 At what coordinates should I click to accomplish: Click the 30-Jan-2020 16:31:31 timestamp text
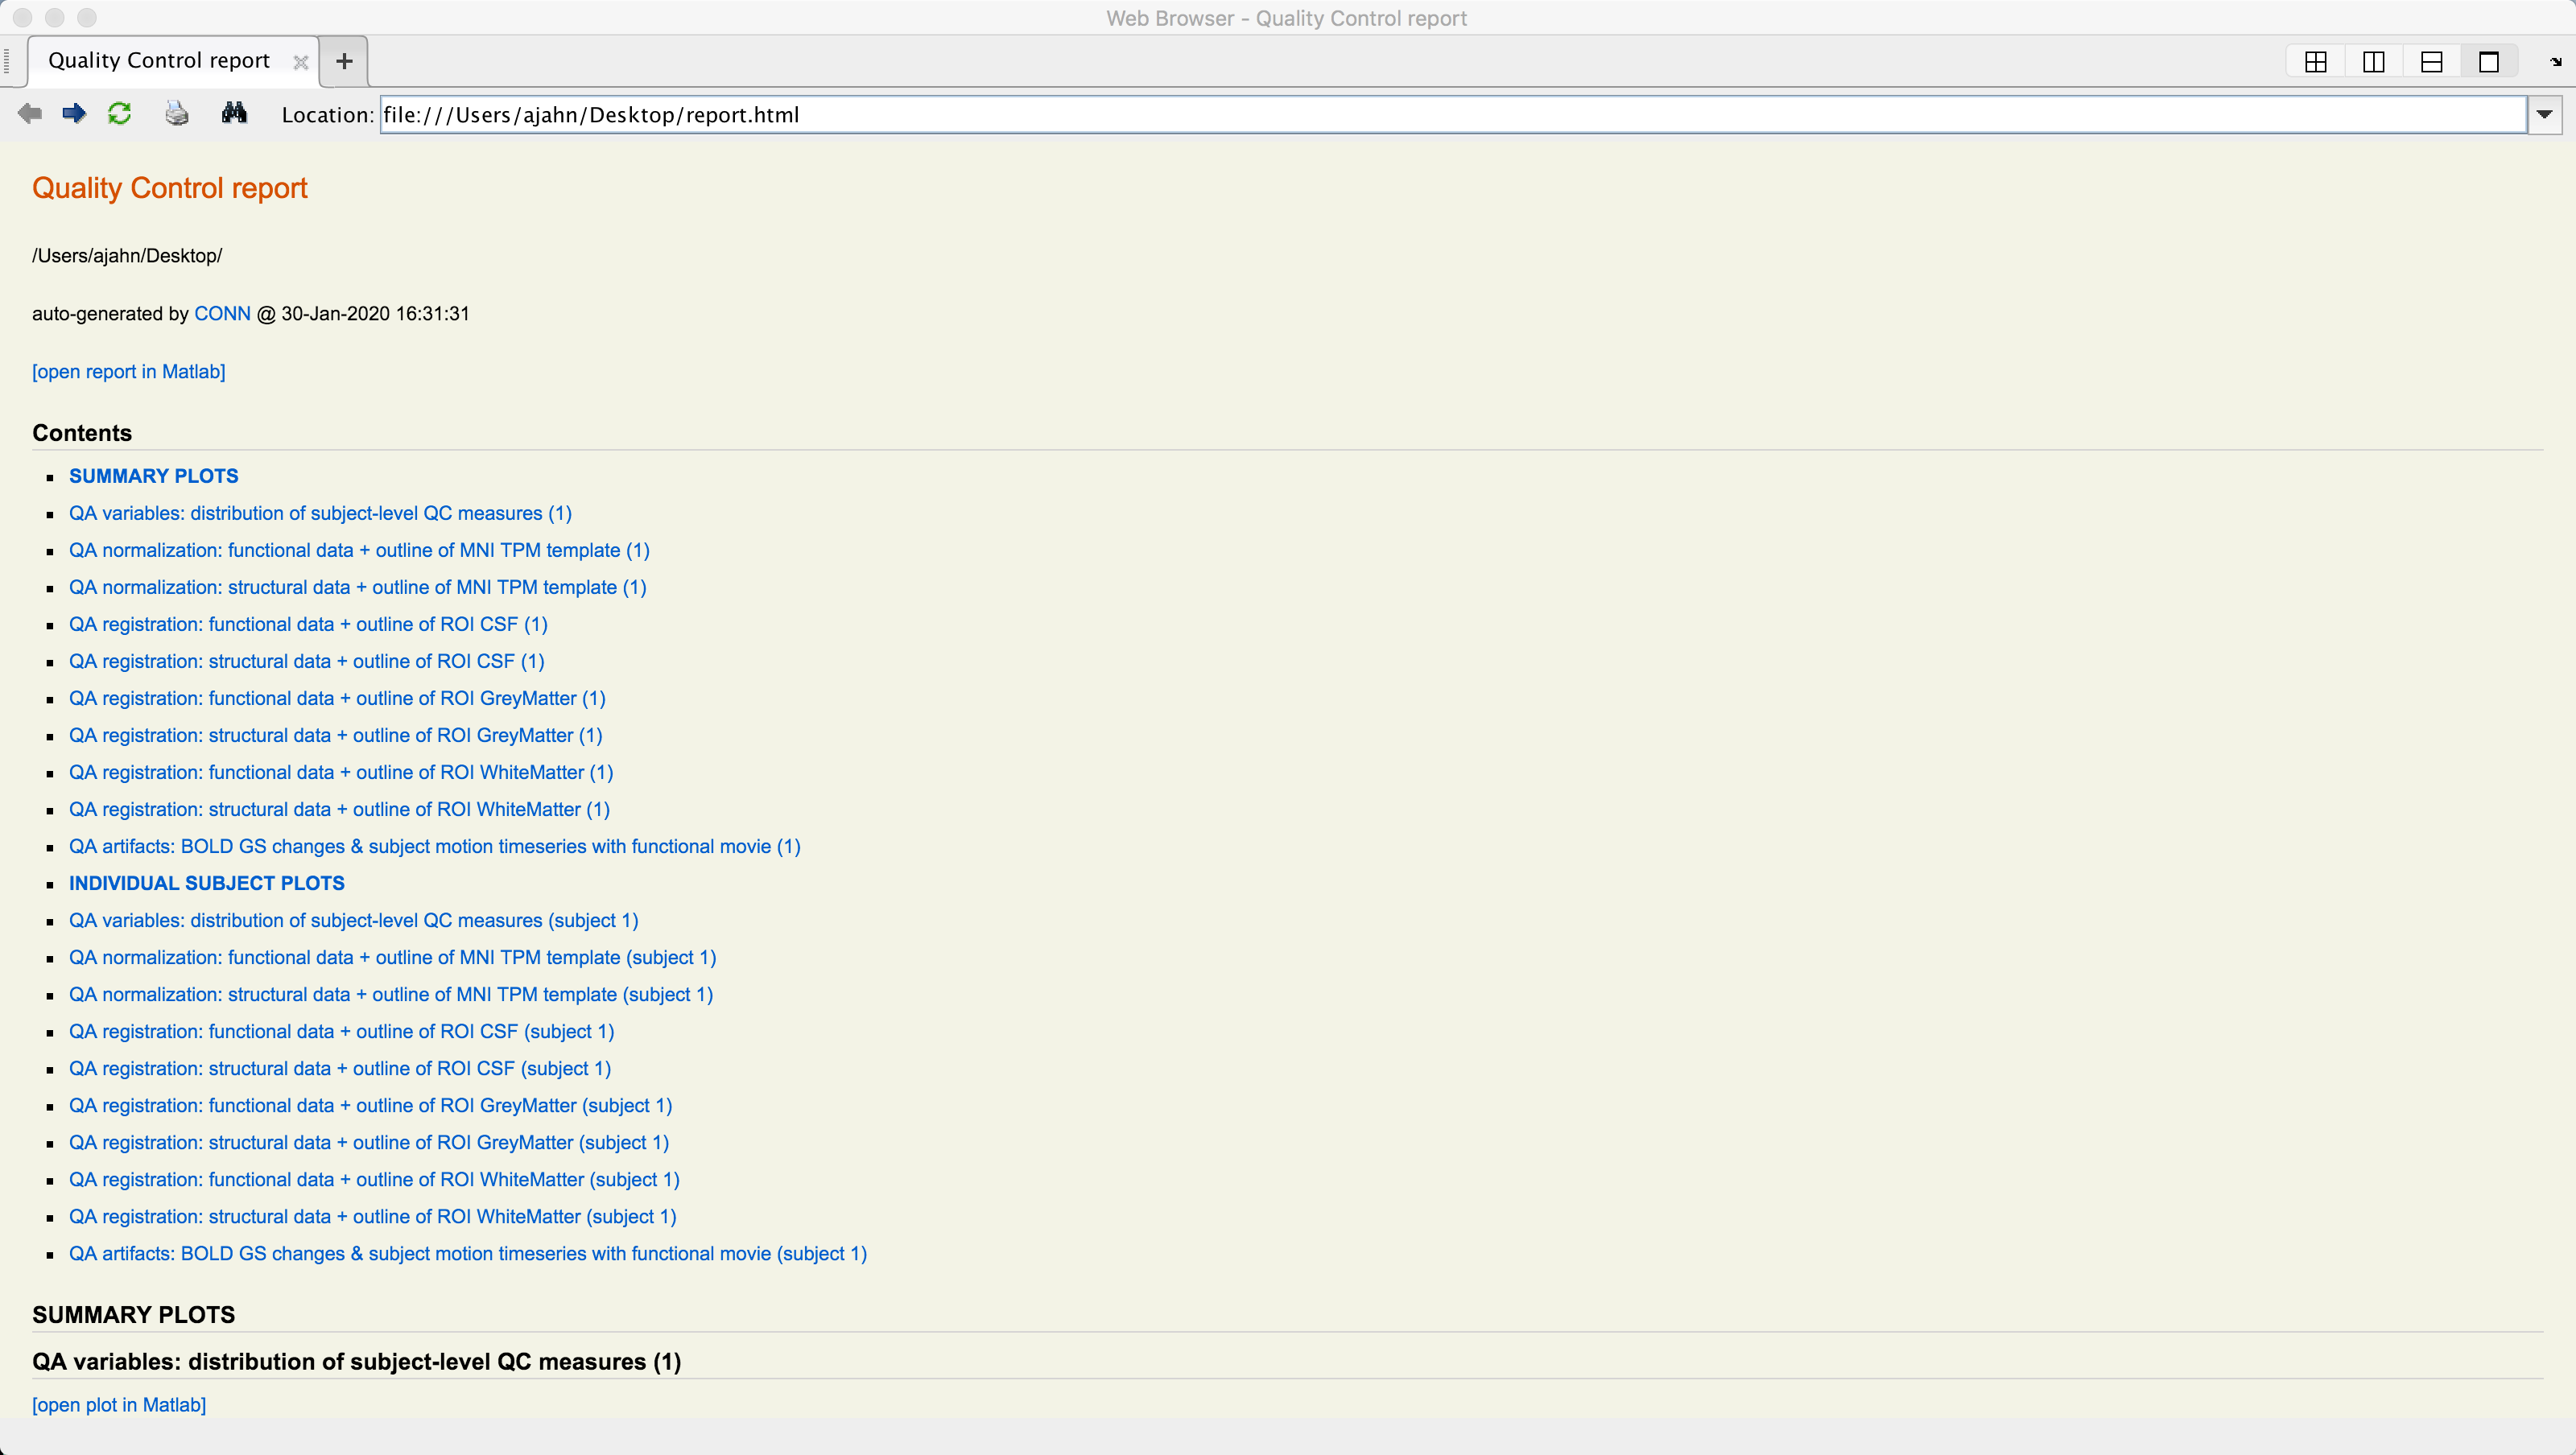pyautogui.click(x=375, y=314)
